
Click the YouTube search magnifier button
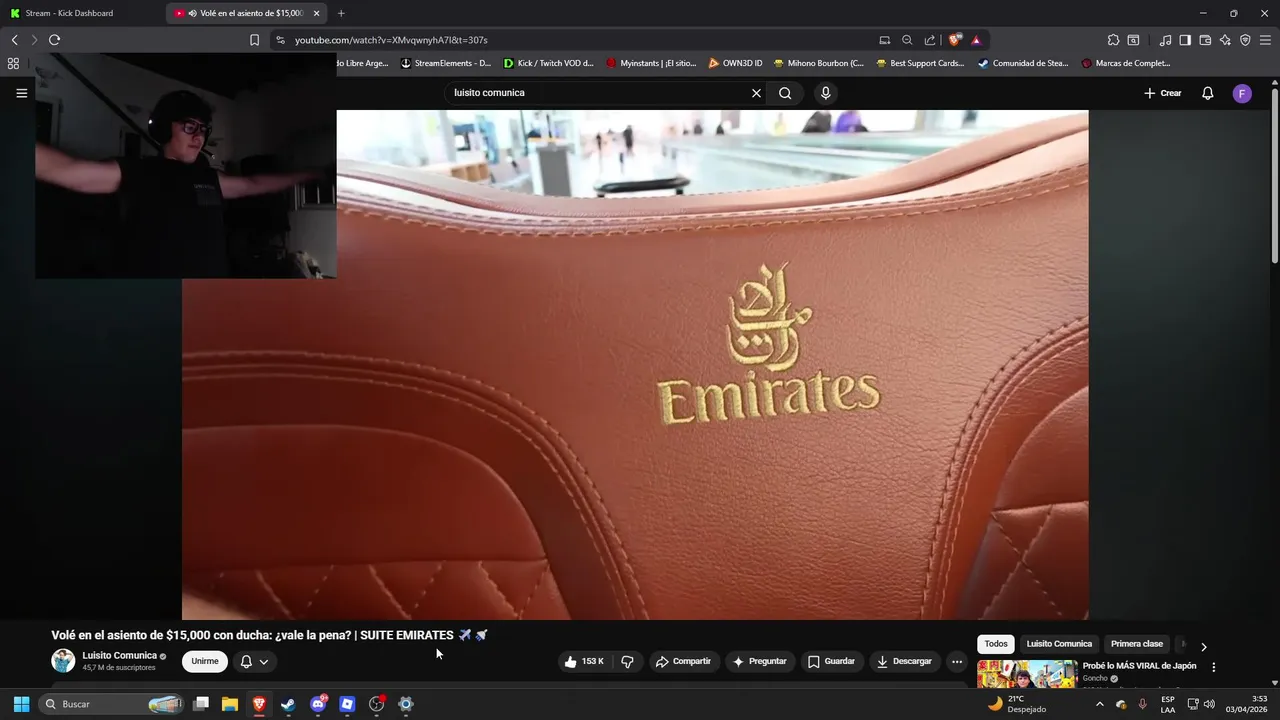[x=785, y=93]
